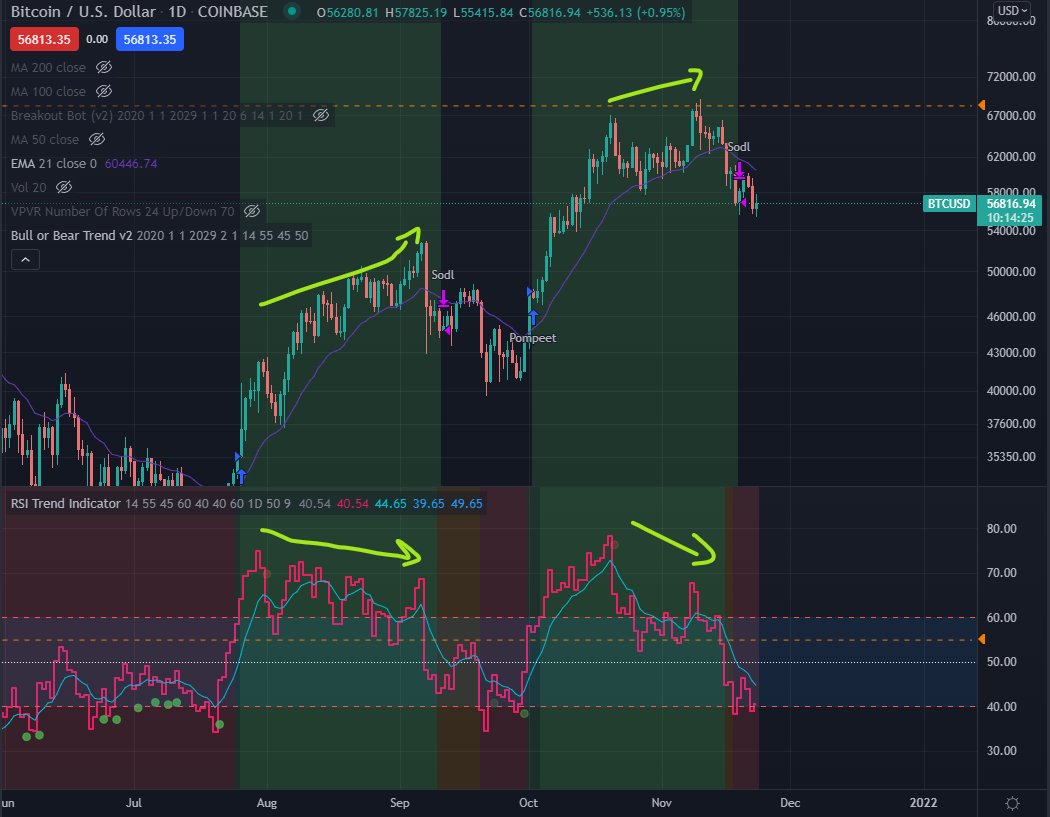Click the magenta sell arrow below November Sodl
Image resolution: width=1050 pixels, height=817 pixels.
pyautogui.click(x=739, y=171)
